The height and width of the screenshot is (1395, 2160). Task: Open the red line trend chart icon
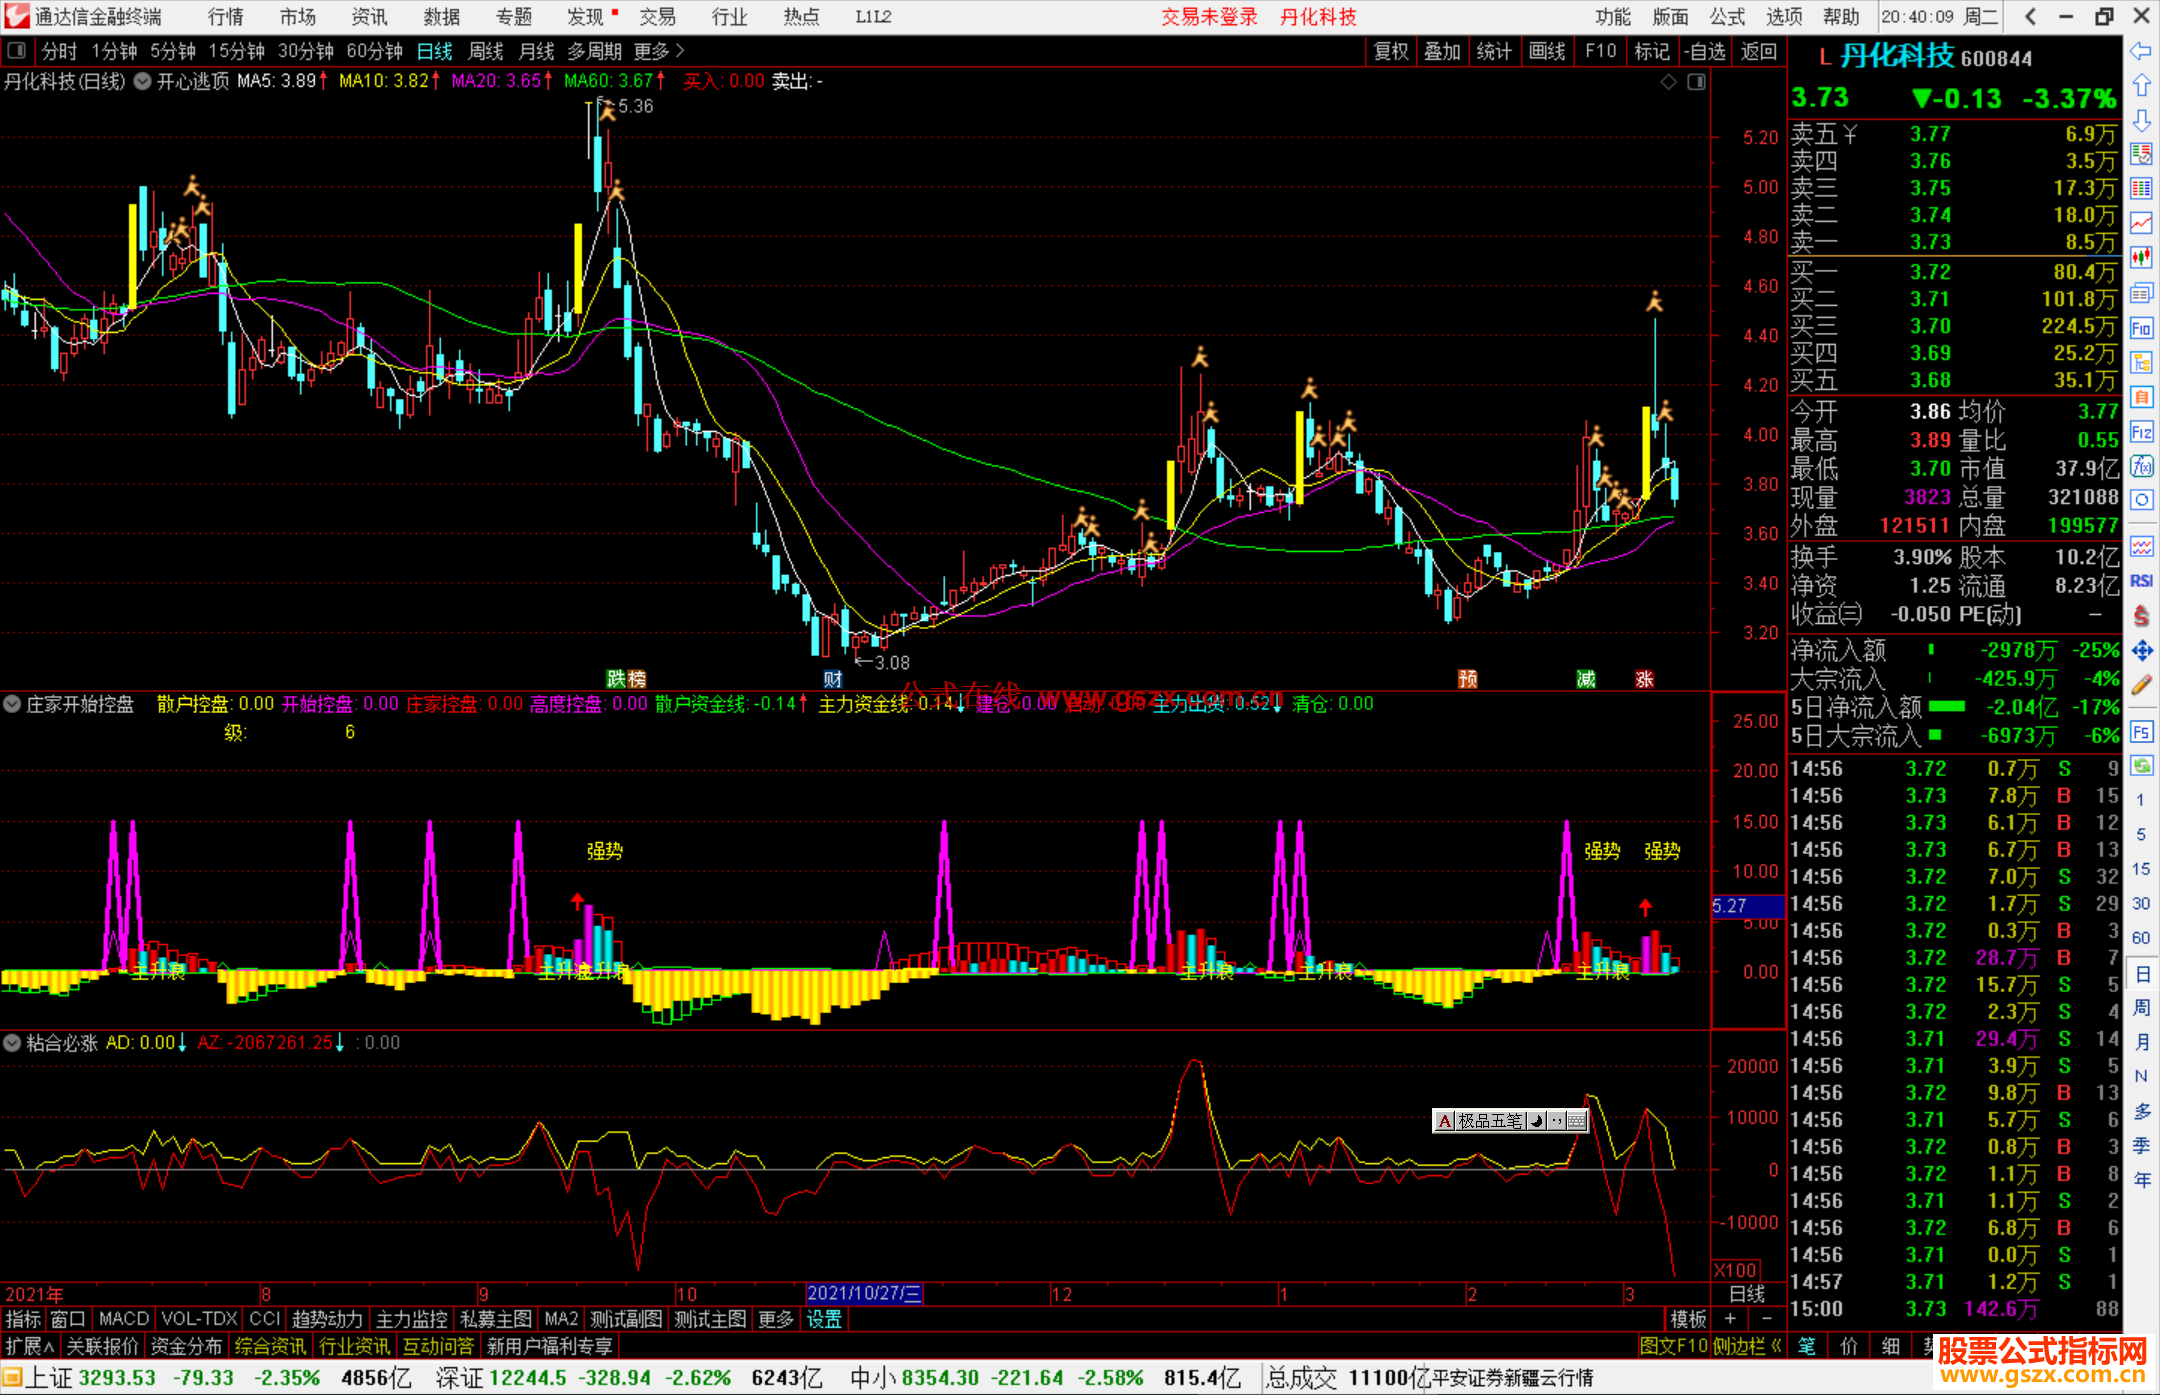2141,223
